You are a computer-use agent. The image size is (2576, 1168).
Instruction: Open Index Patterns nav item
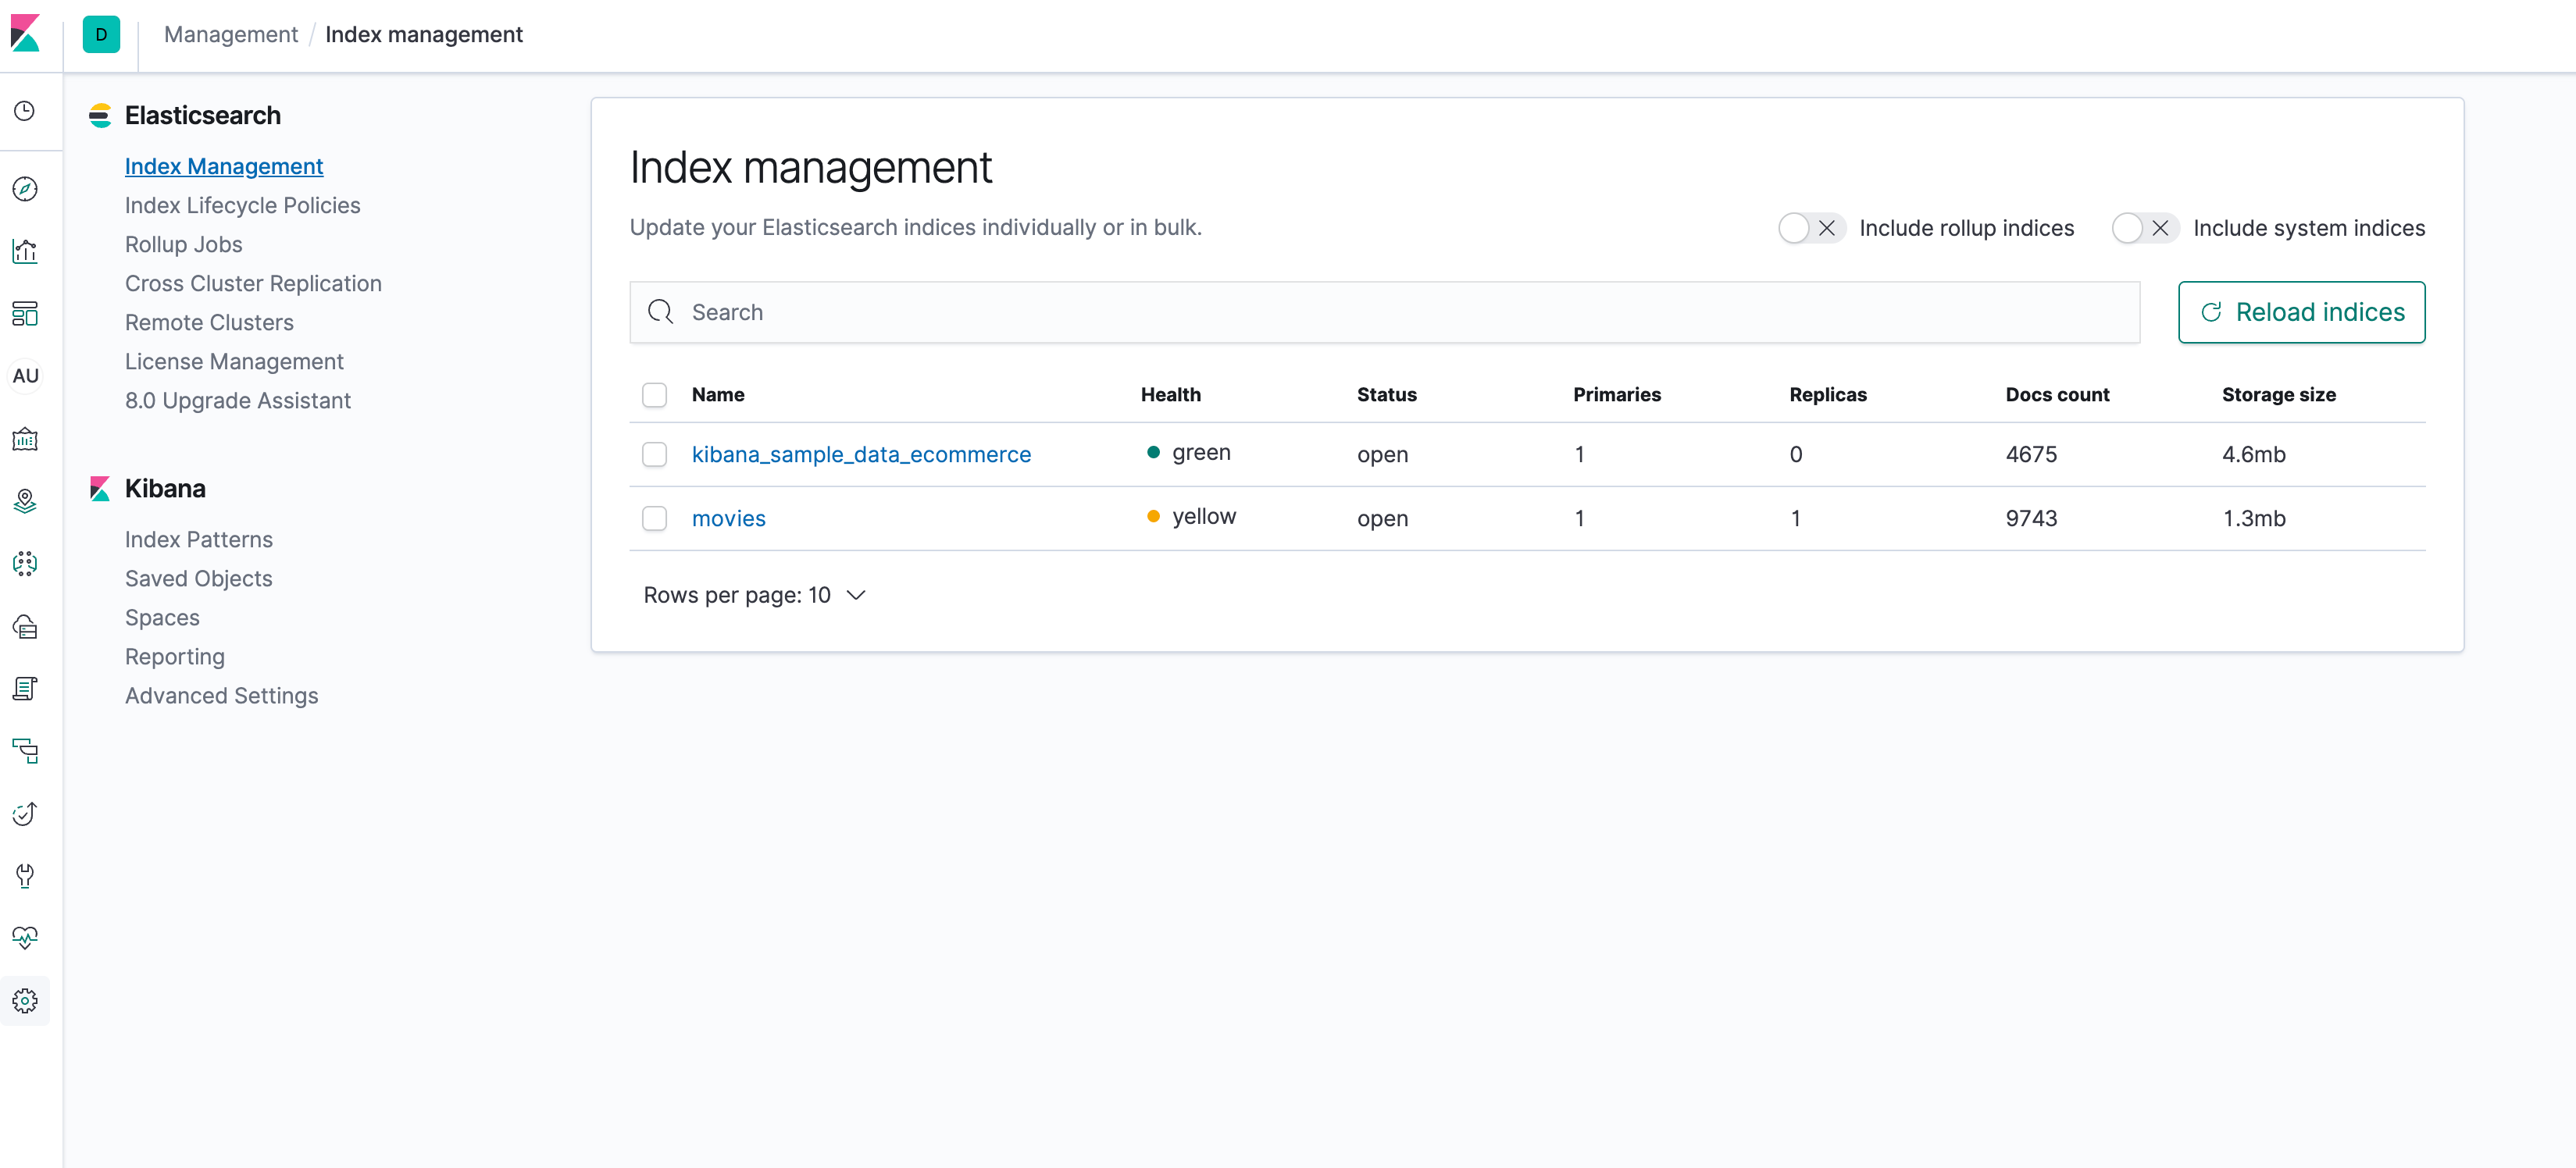(x=199, y=539)
